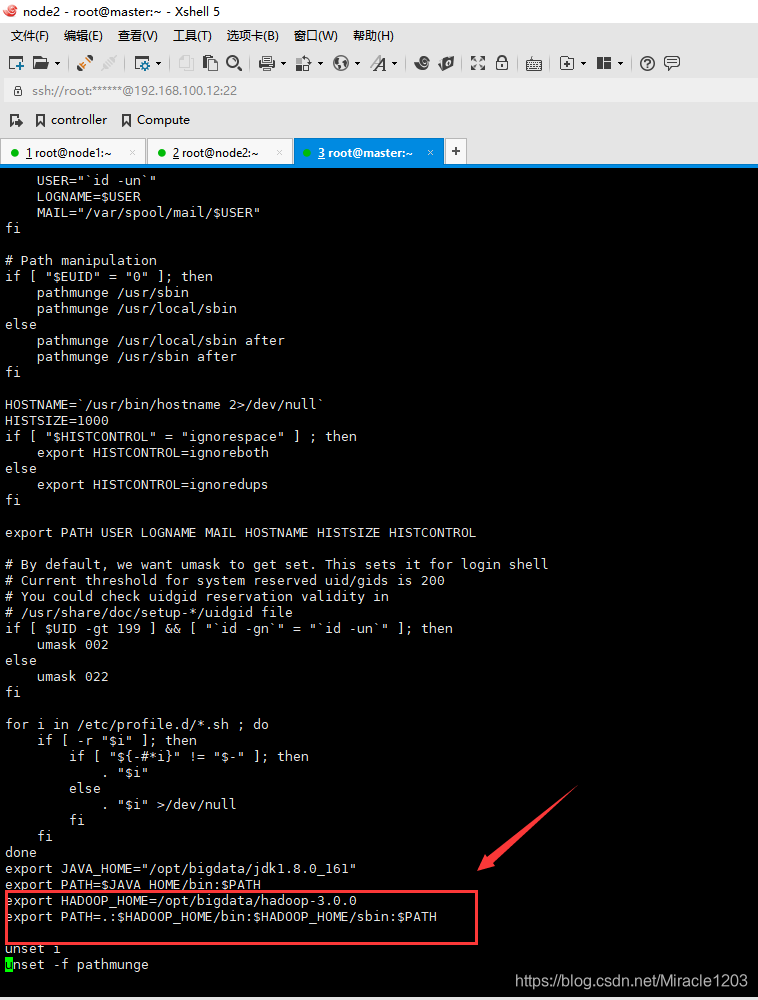Image resolution: width=758 pixels, height=1000 pixels.
Task: Switch to the root@node2 tab
Action: point(220,152)
